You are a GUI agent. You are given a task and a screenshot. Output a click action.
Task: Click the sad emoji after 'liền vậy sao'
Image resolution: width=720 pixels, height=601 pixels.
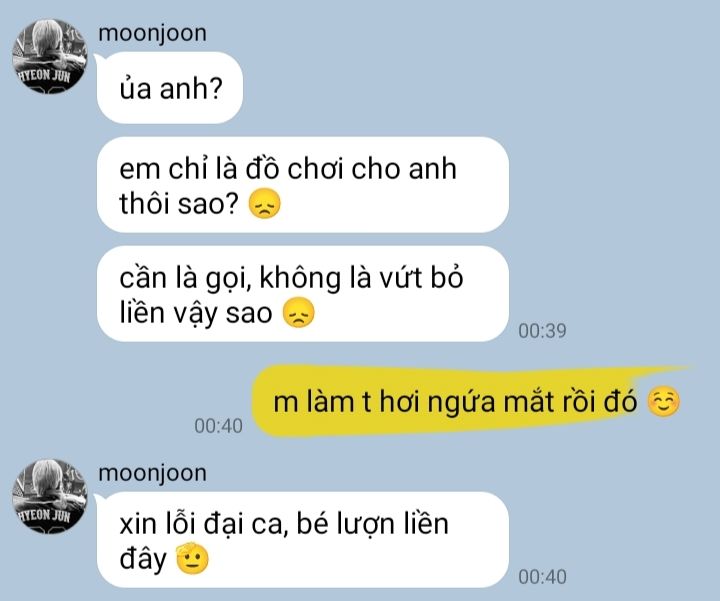[298, 313]
